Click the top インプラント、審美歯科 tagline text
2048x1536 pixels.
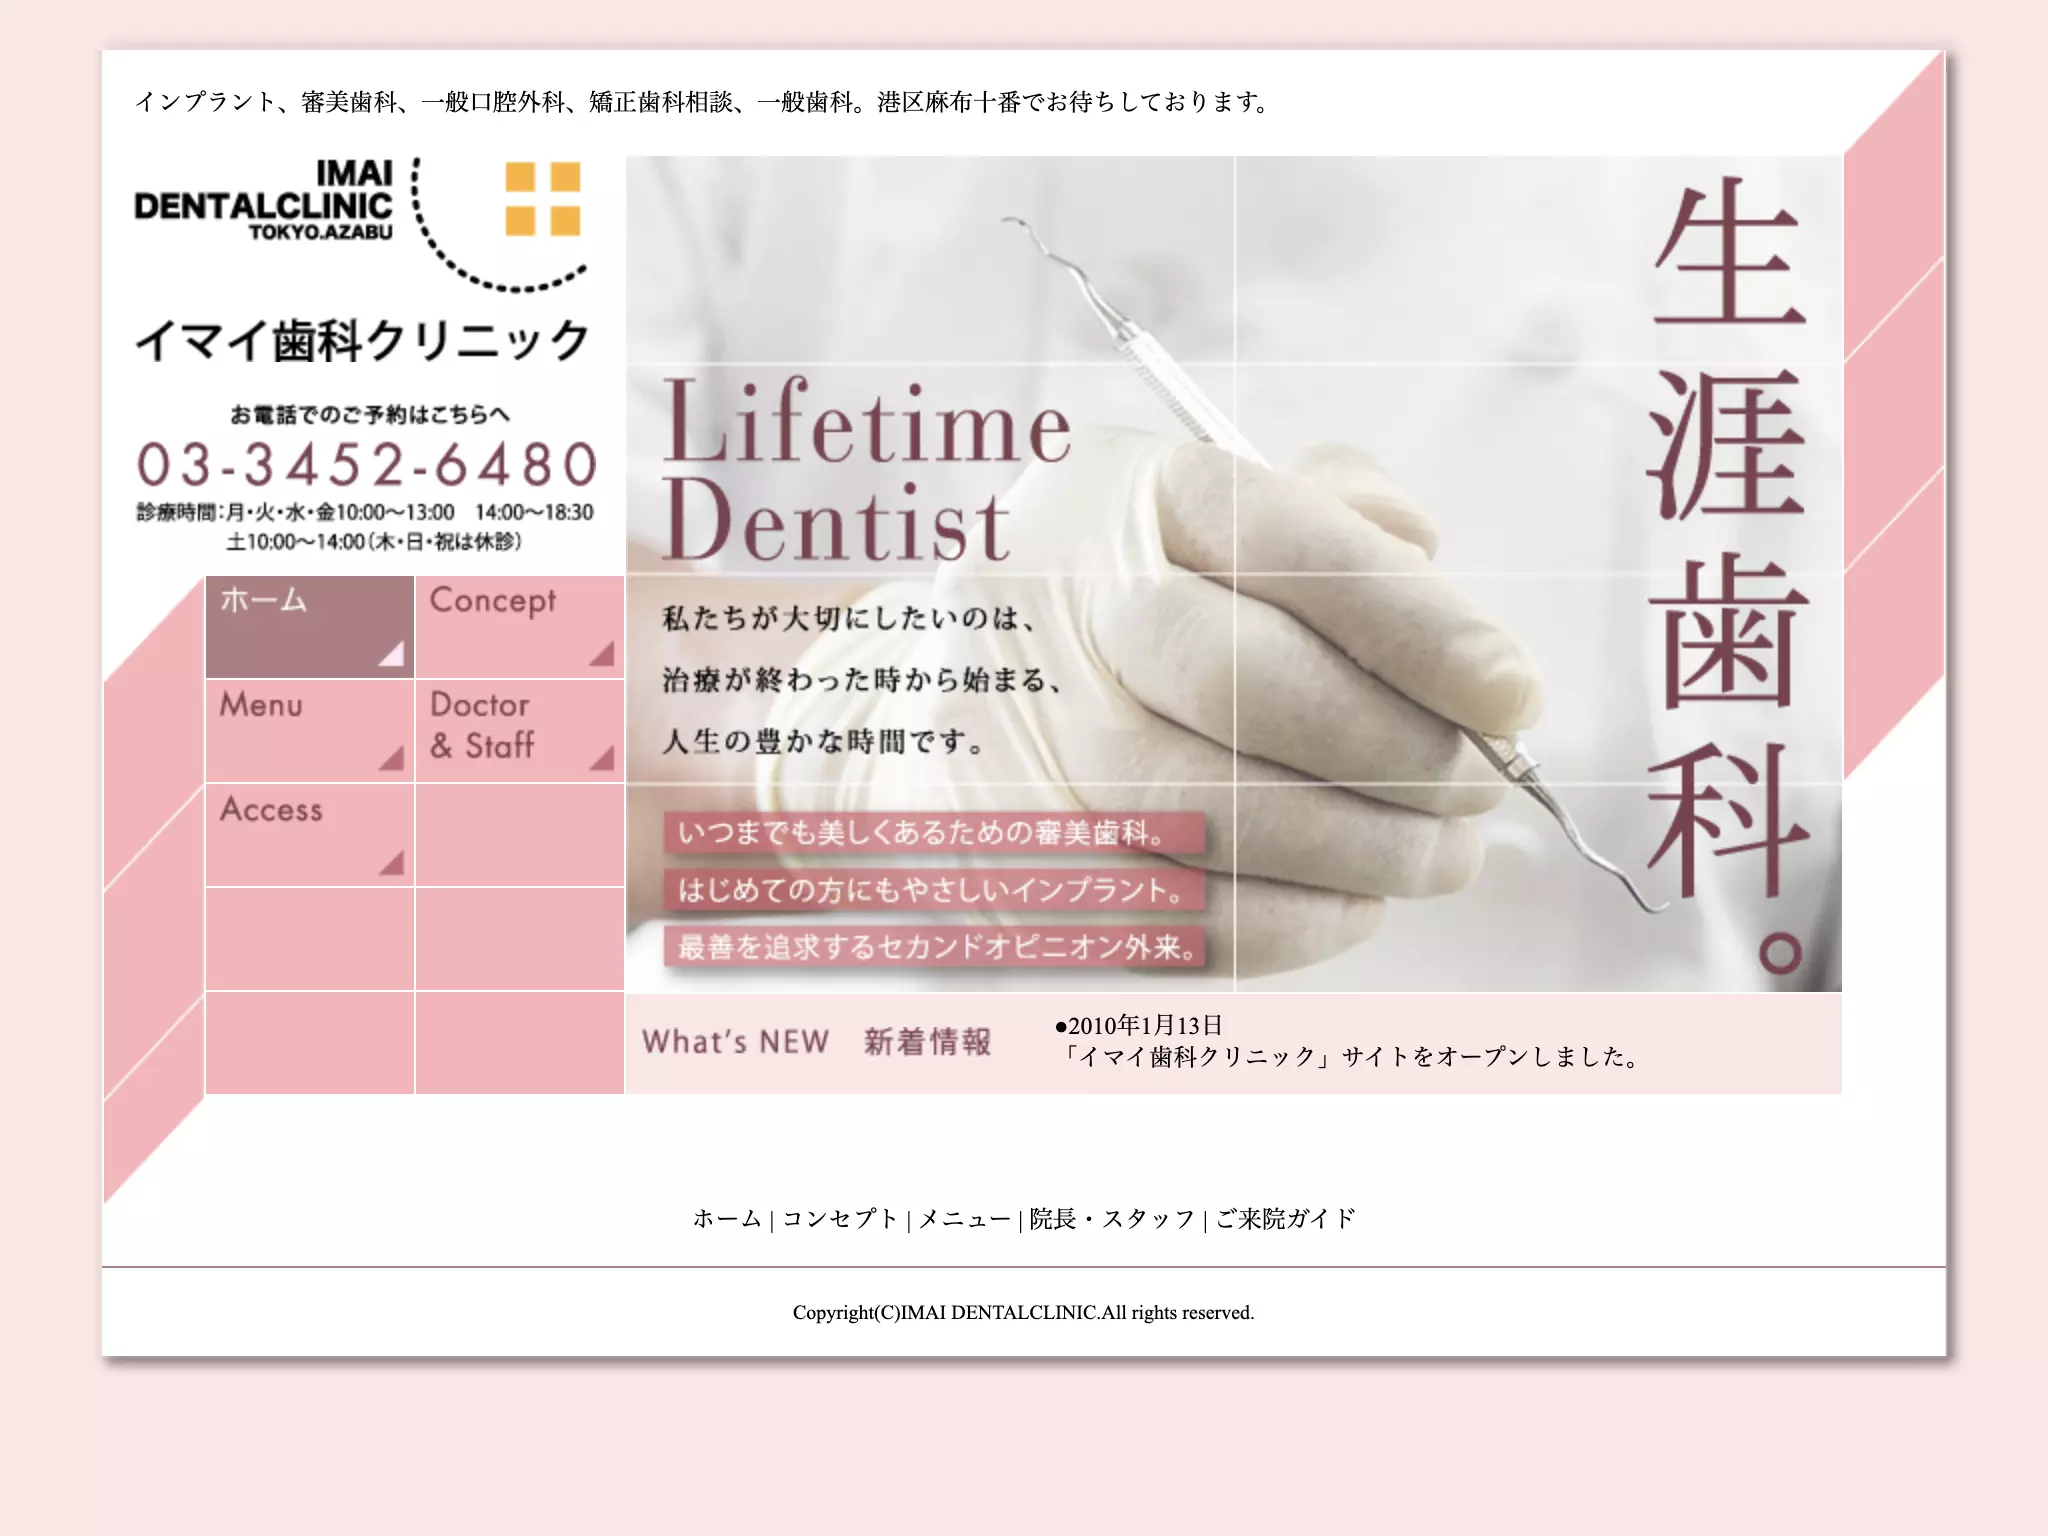[703, 102]
